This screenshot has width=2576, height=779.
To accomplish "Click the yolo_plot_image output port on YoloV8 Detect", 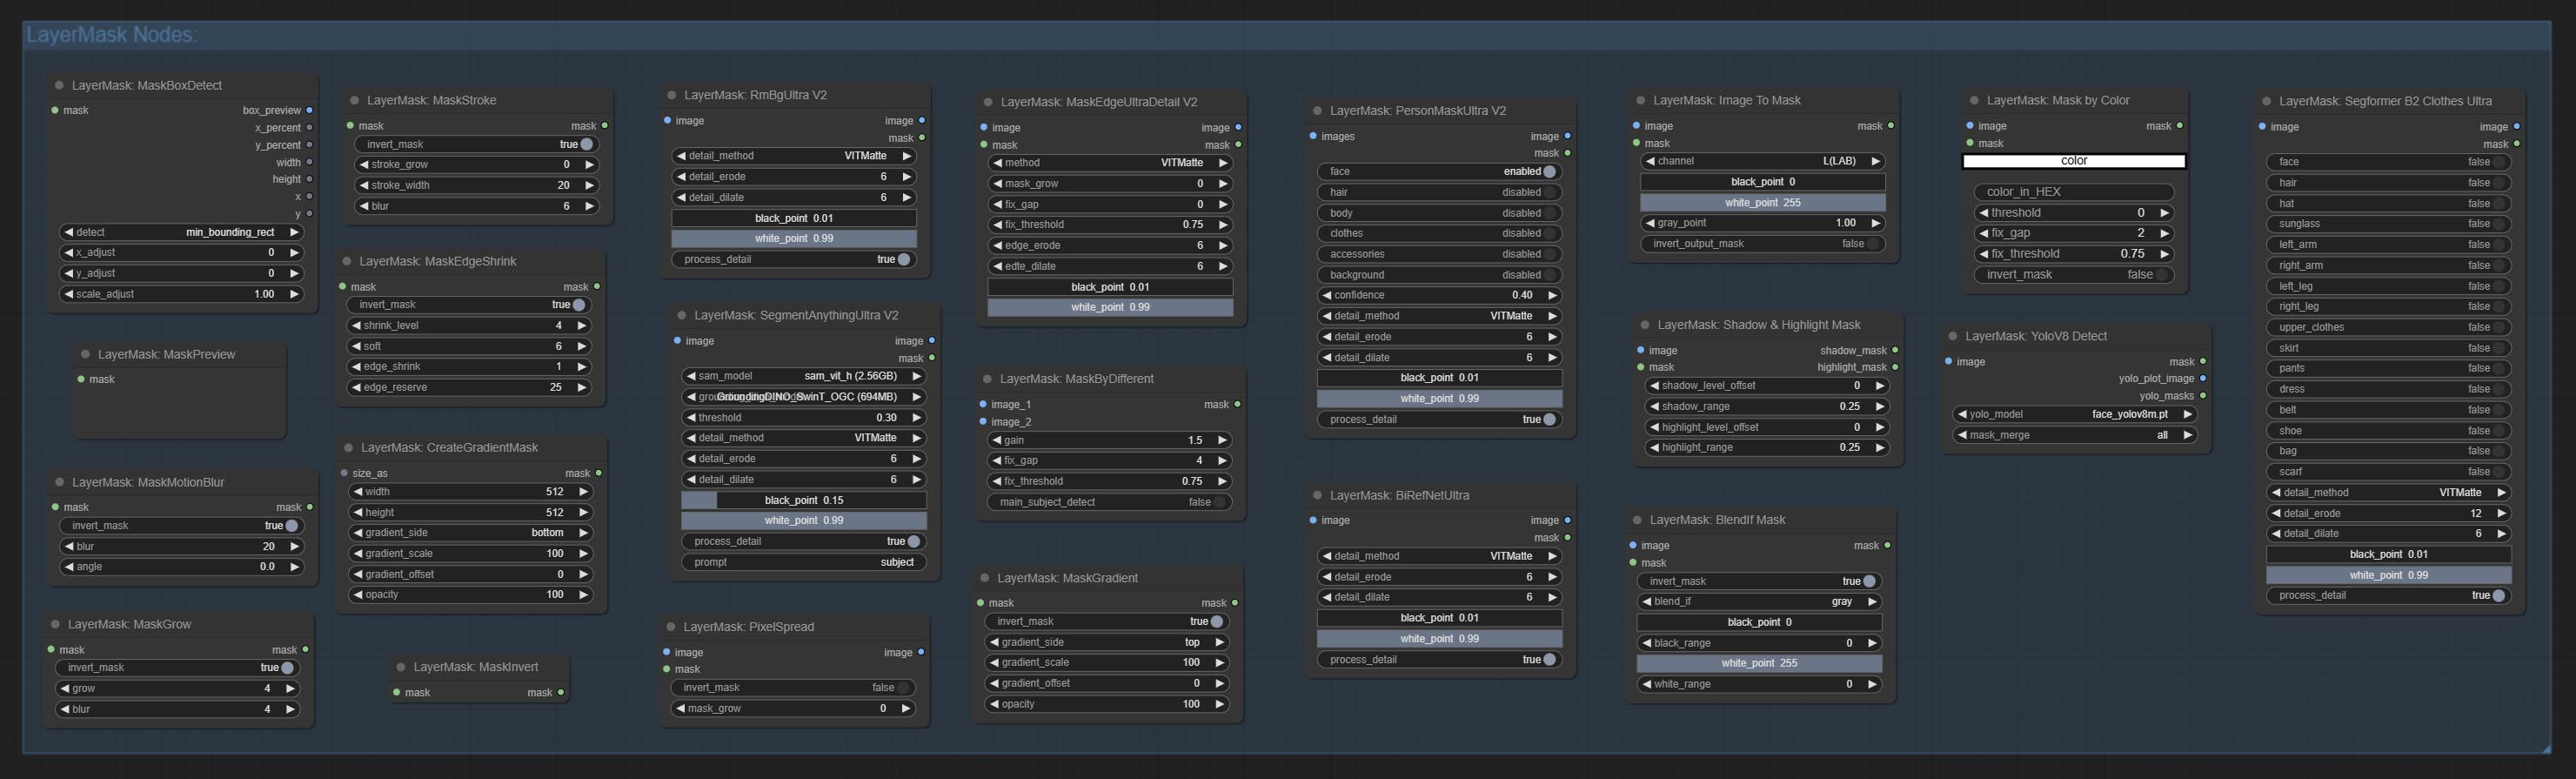I will click(2203, 379).
